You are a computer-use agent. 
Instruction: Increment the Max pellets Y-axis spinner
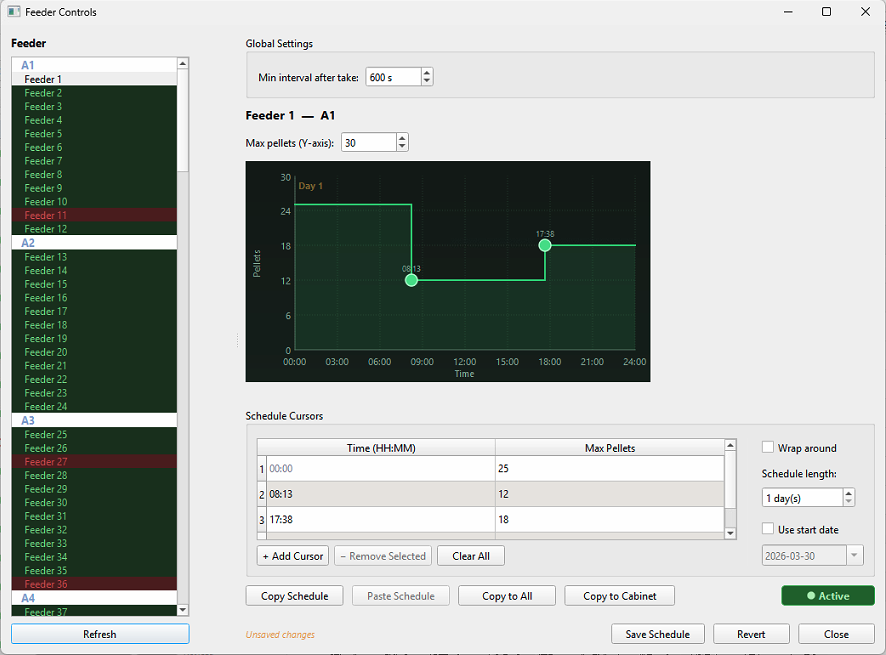400,137
